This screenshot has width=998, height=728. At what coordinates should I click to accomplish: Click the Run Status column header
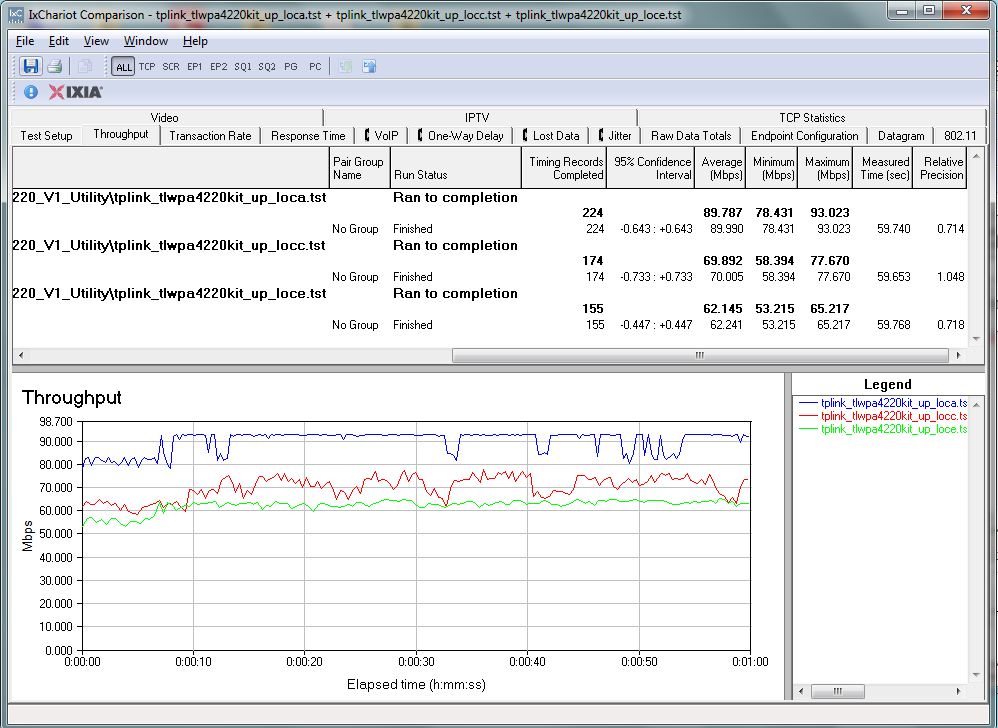[455, 168]
